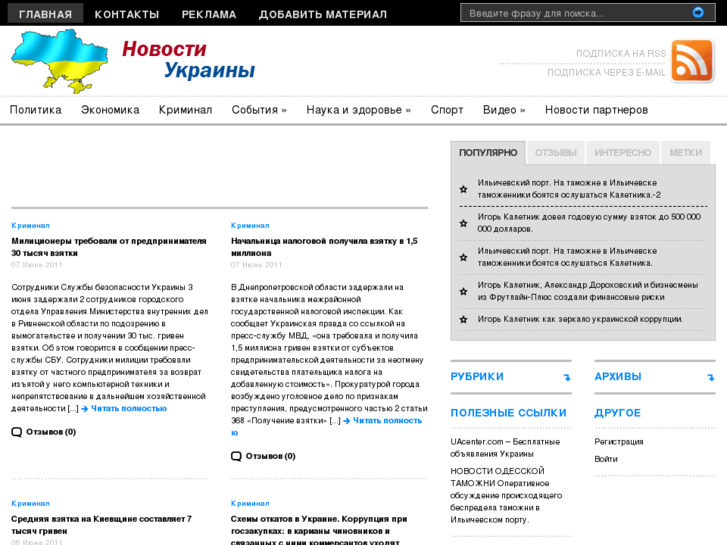Click the comment bubble icon under 'Милиционеры требовали' article
The width and height of the screenshot is (727, 545).
16,432
